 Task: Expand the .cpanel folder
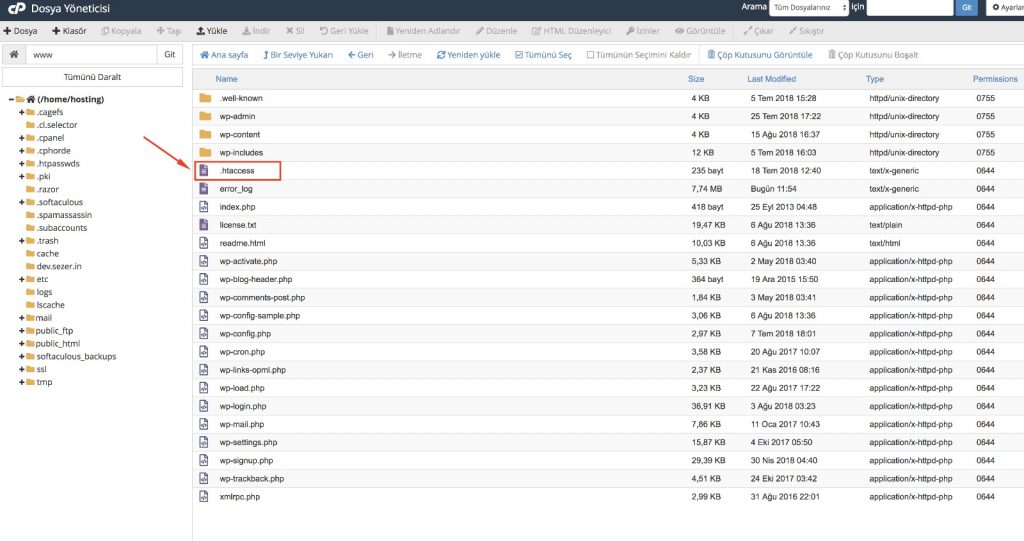(22, 138)
